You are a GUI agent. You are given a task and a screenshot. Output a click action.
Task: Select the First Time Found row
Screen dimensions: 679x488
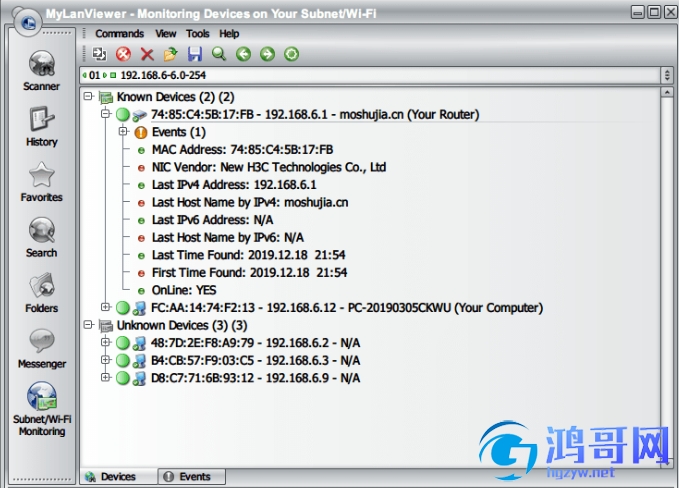(x=249, y=273)
